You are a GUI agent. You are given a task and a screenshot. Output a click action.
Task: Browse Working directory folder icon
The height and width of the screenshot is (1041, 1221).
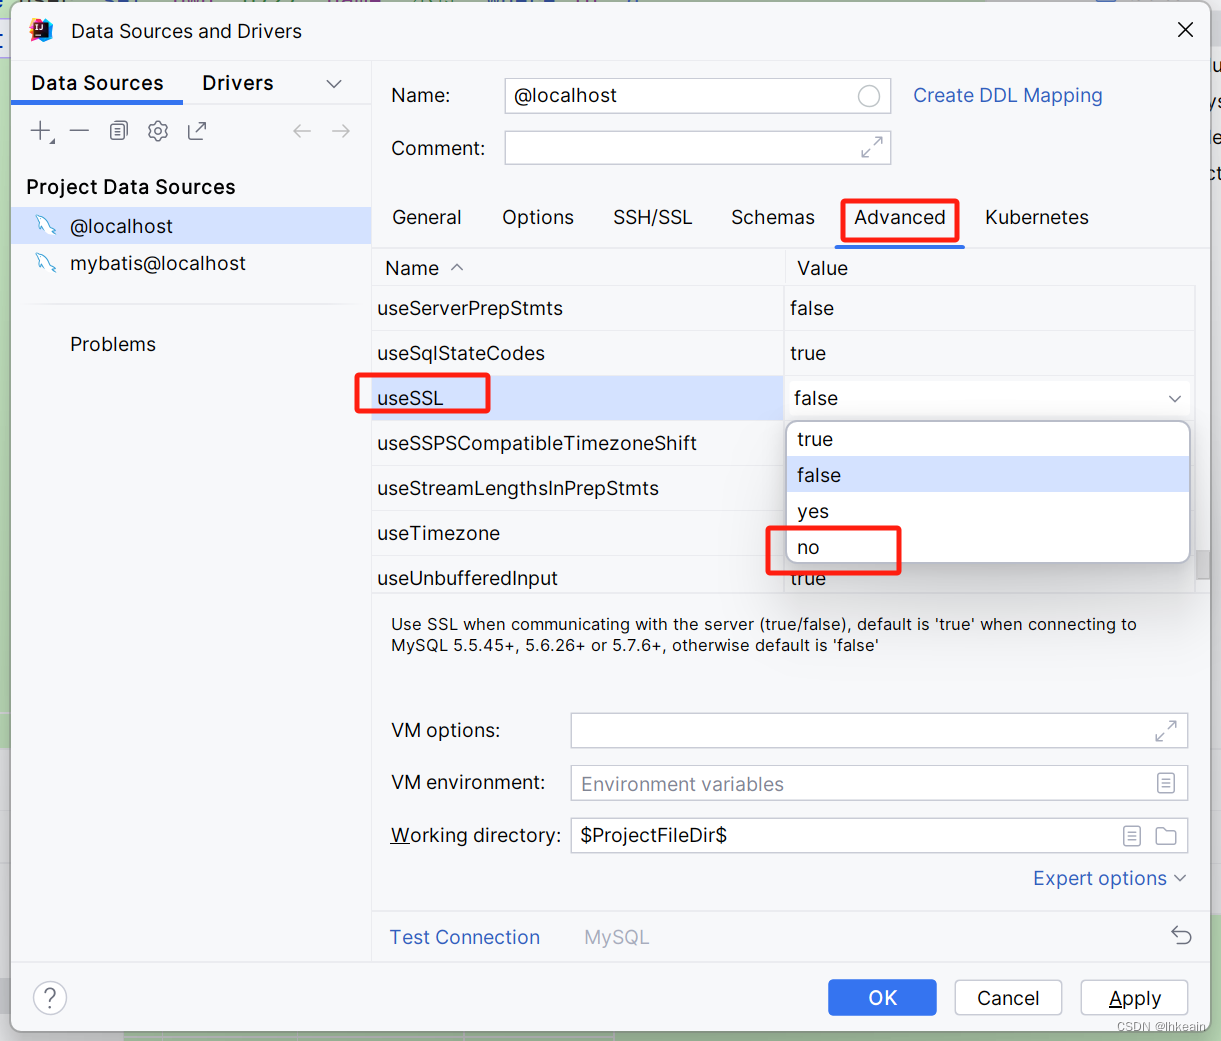[1166, 836]
